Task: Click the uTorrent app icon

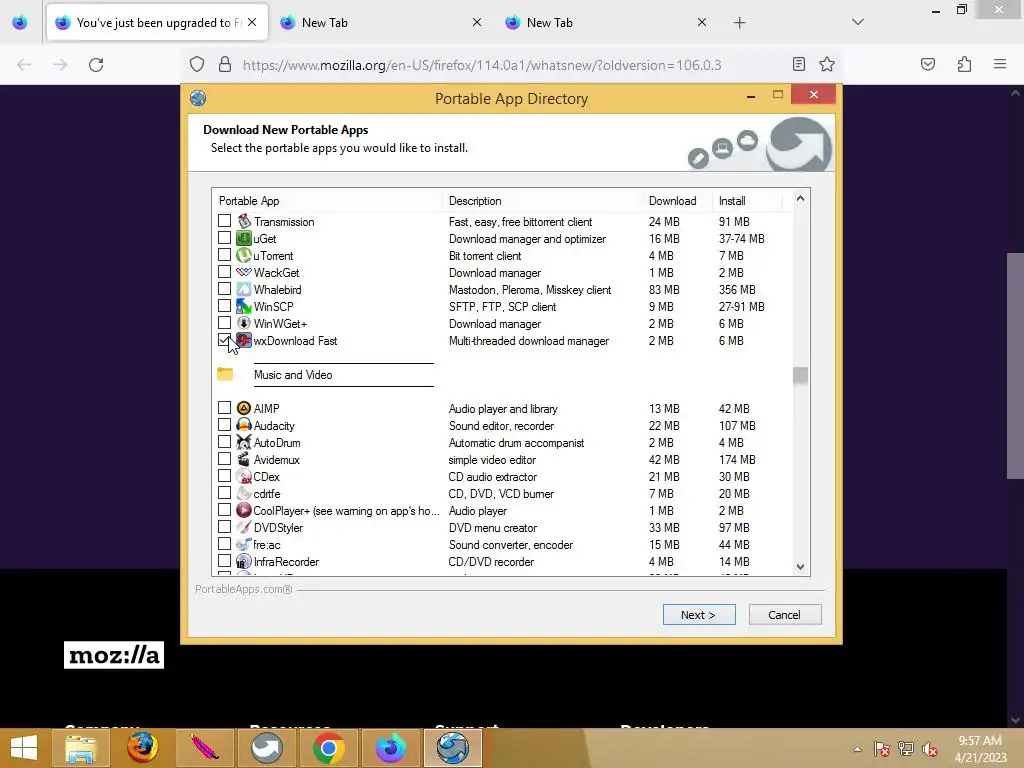Action: [x=244, y=255]
